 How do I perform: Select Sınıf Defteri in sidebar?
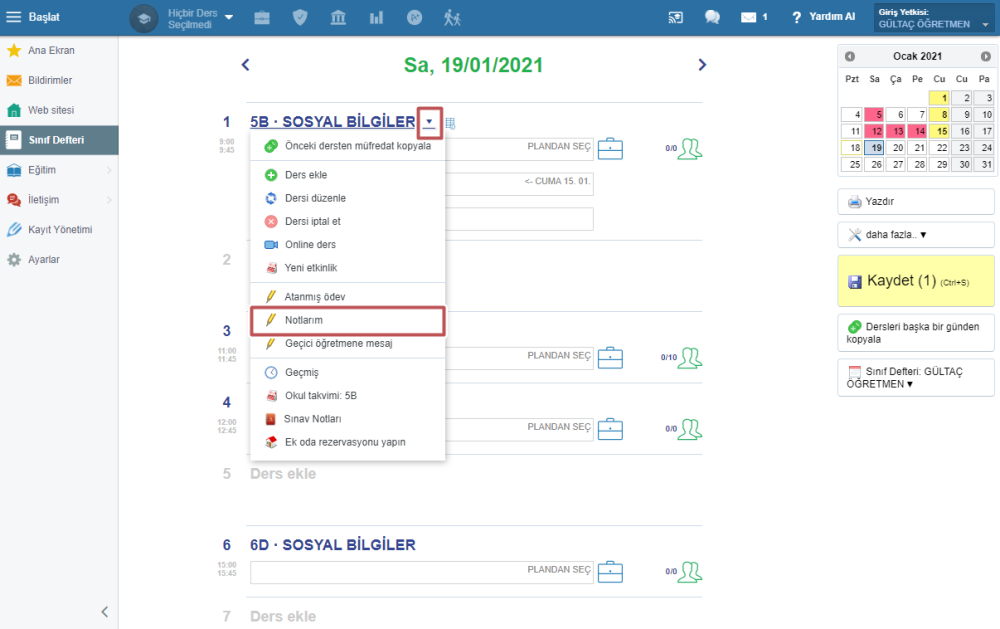click(59, 140)
